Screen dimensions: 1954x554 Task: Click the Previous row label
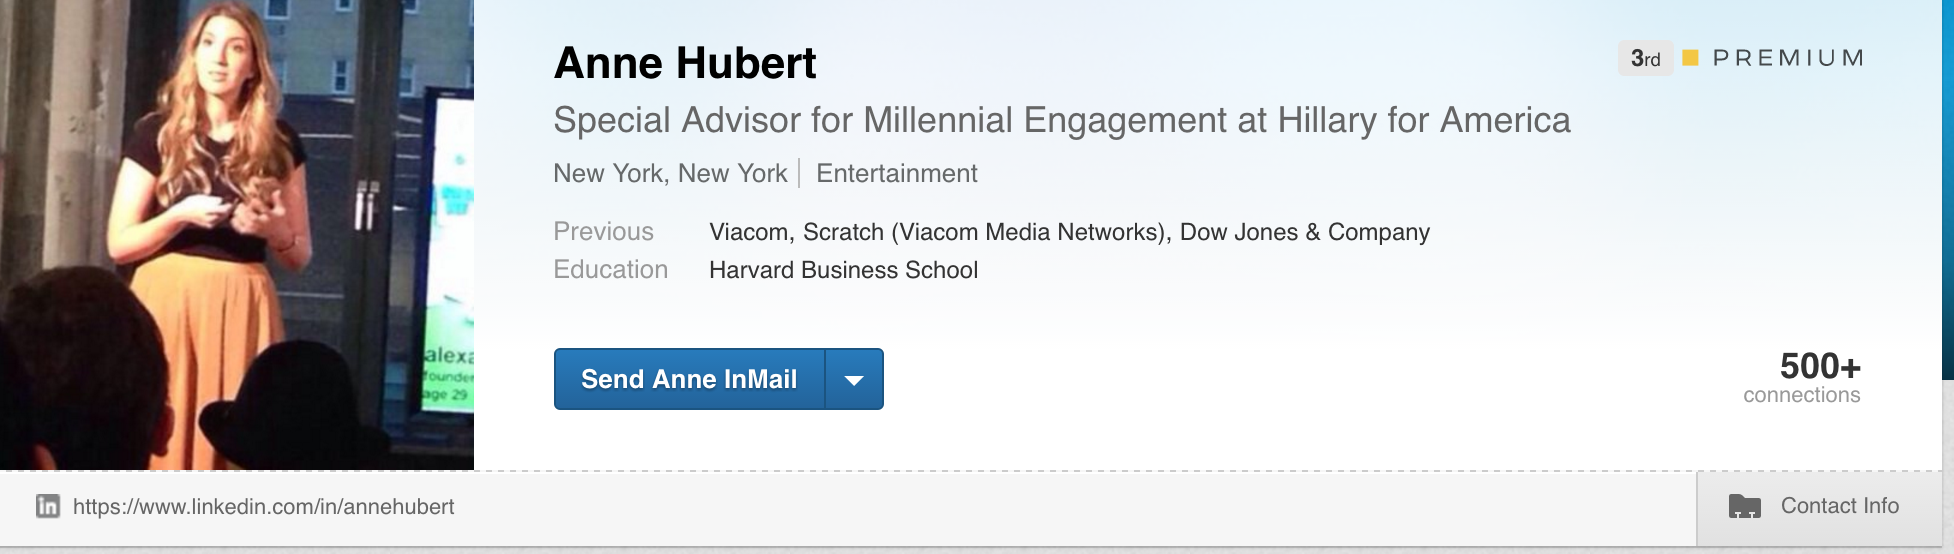point(604,232)
